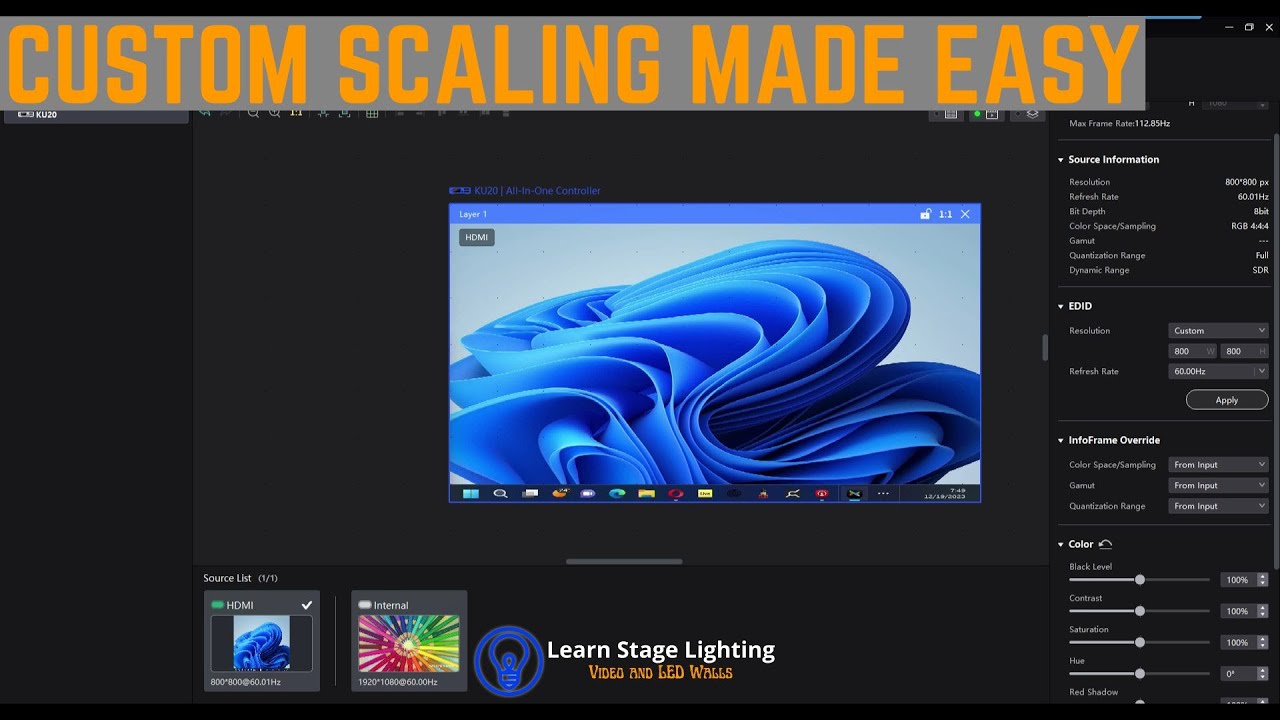Click the horizontal scrollbar below the canvas
The height and width of the screenshot is (720, 1280).
click(x=624, y=561)
